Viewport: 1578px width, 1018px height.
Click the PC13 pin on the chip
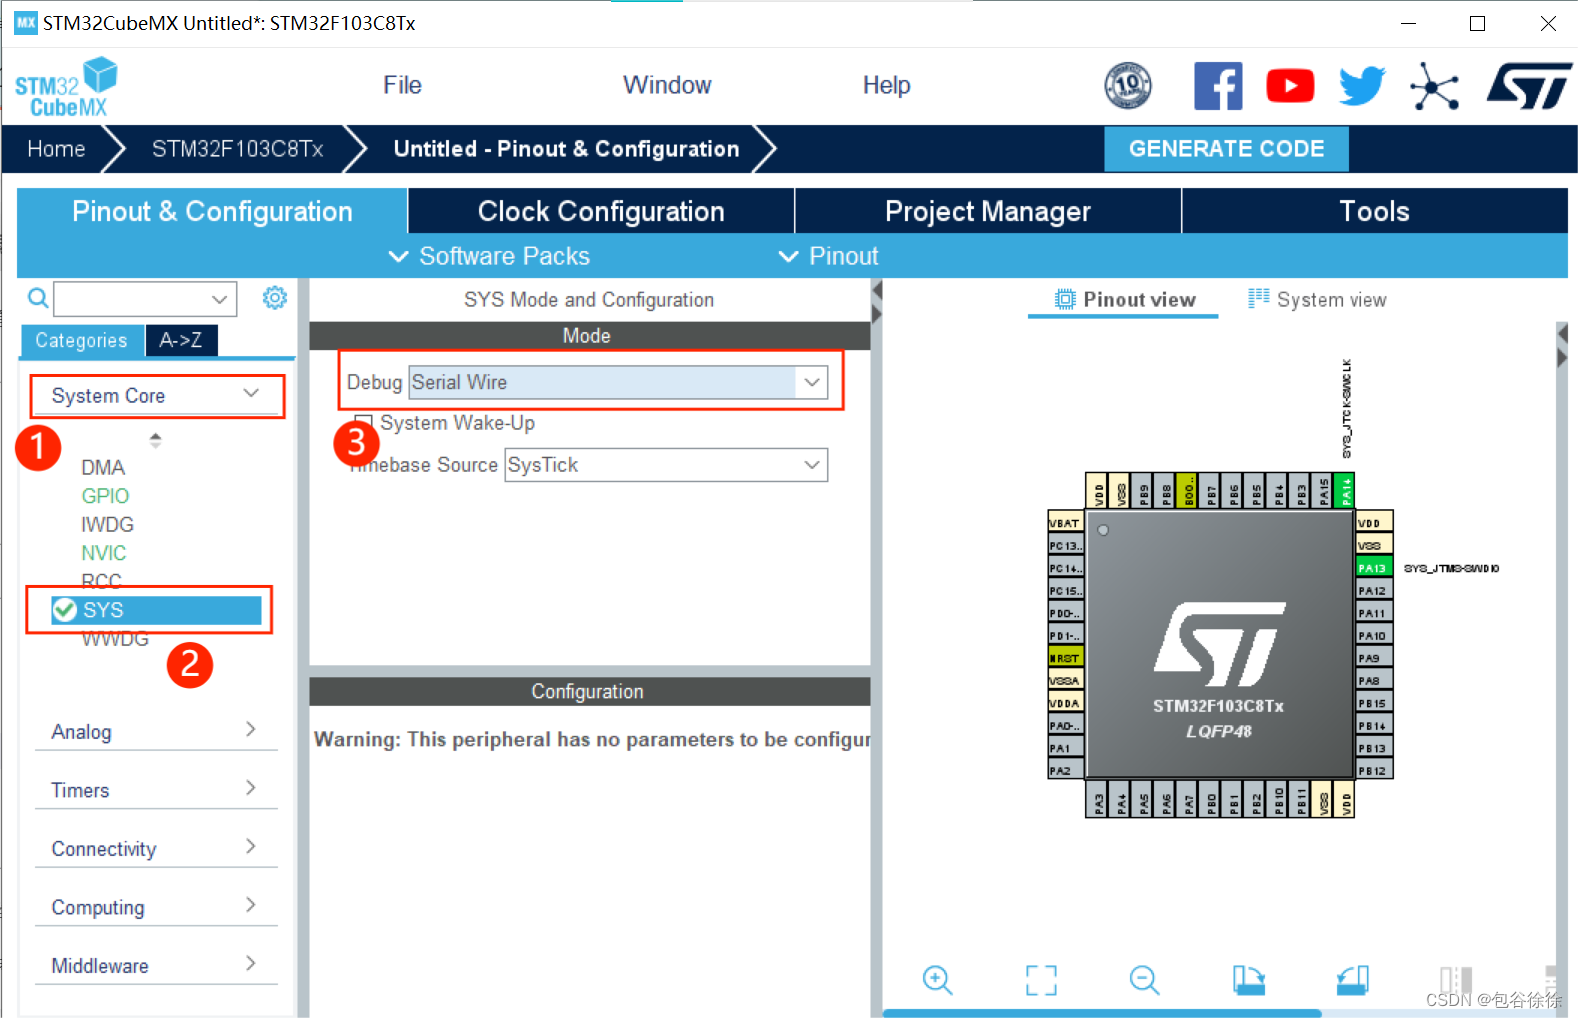1066,546
